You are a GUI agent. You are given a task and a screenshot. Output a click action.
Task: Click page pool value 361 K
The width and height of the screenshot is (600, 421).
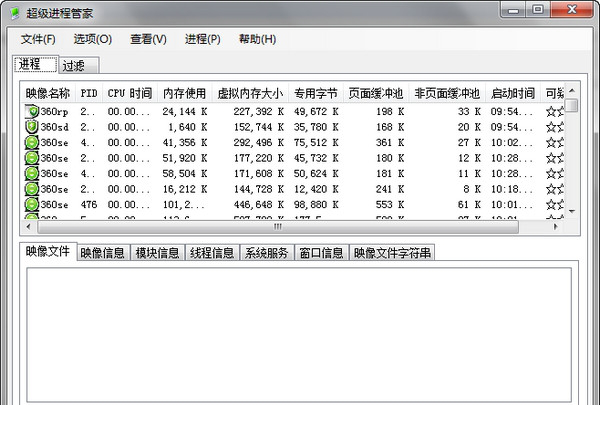390,142
